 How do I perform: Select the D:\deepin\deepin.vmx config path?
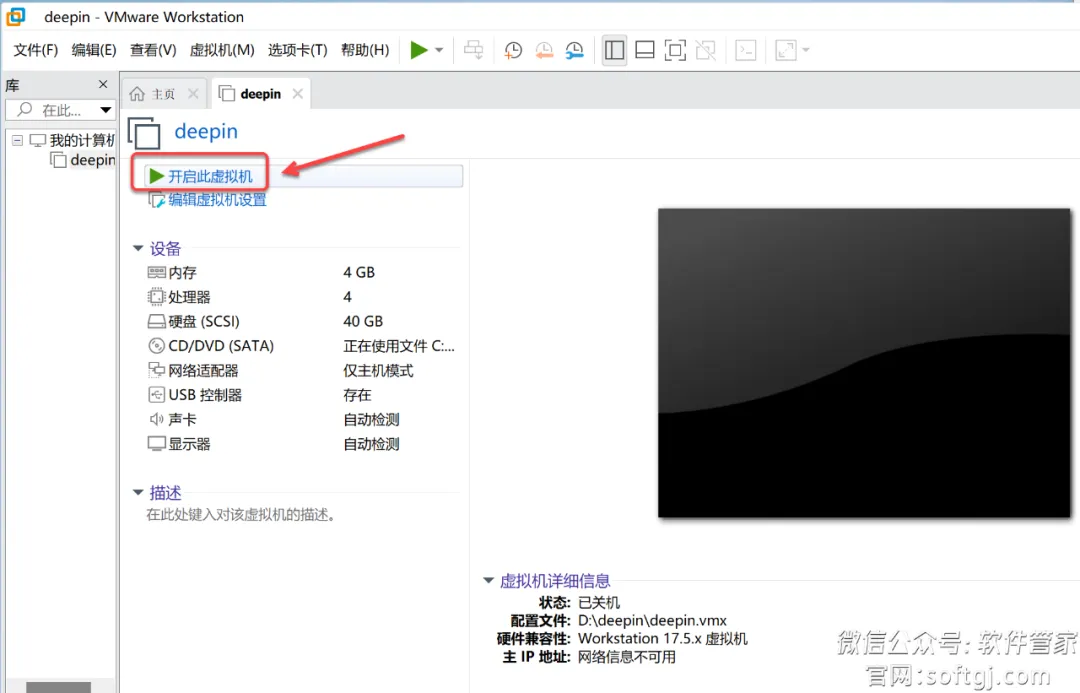652,621
